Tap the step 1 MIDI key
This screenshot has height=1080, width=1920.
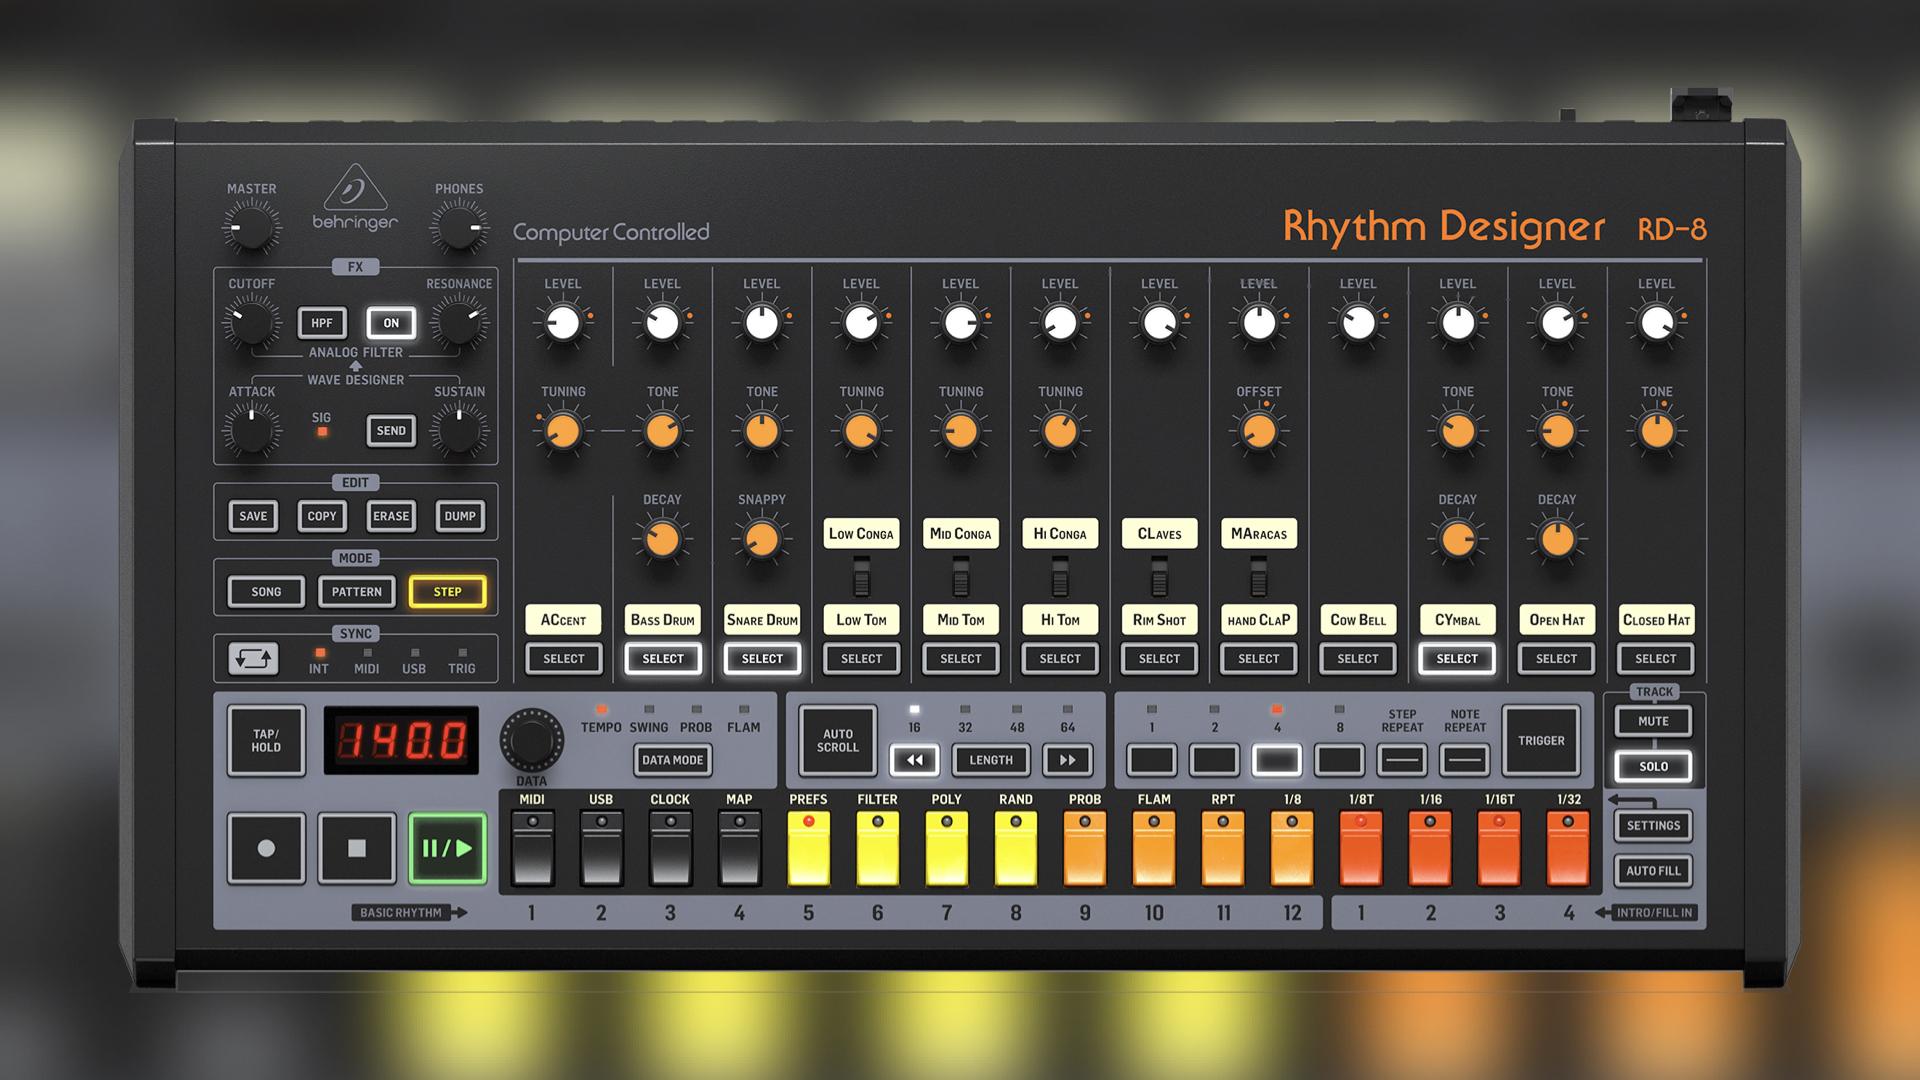[x=532, y=849]
